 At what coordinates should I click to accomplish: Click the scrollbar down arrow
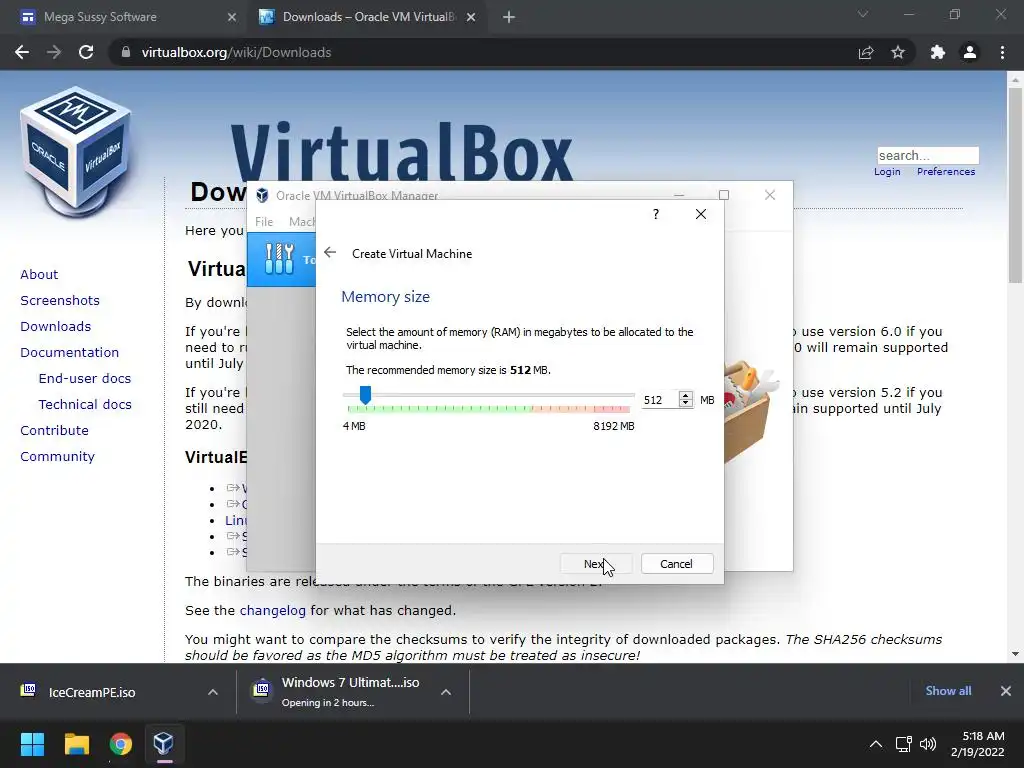pyautogui.click(x=1015, y=654)
